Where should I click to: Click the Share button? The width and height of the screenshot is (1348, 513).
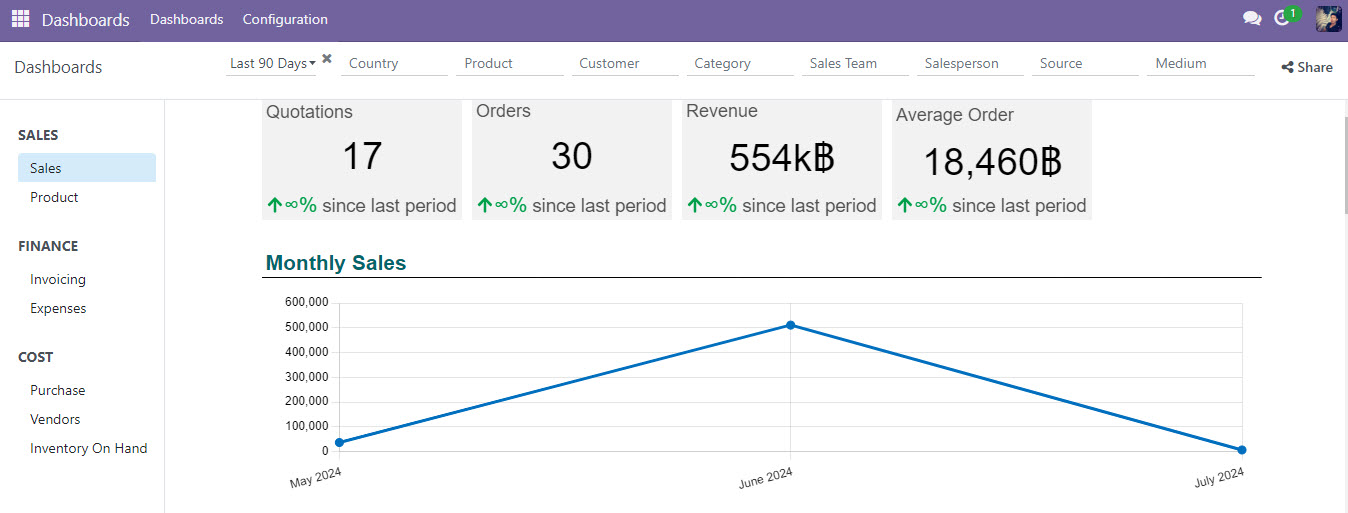(x=1306, y=67)
